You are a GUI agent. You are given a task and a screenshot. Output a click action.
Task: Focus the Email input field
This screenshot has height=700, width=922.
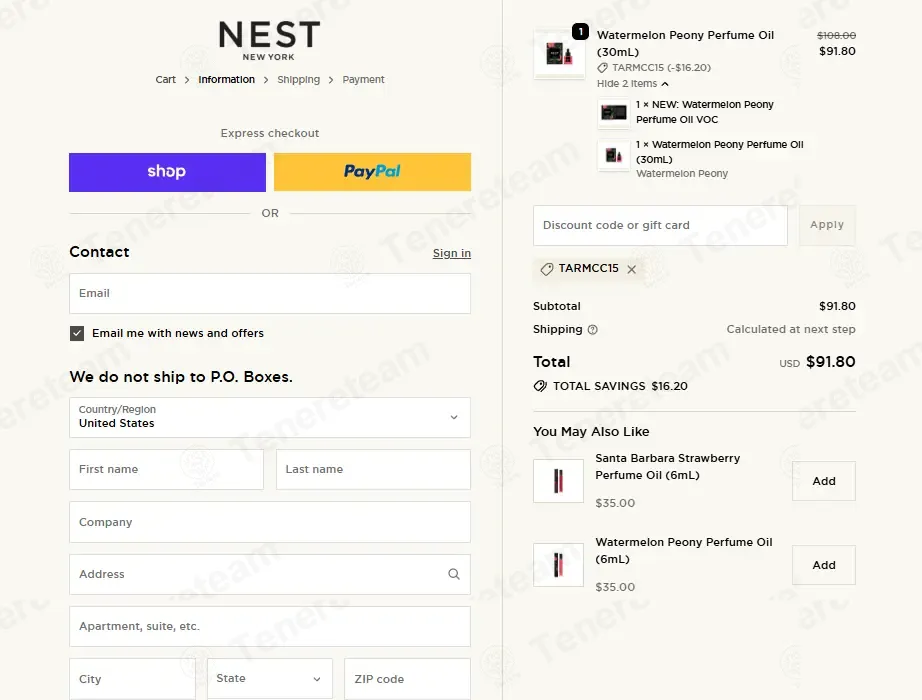pos(270,294)
